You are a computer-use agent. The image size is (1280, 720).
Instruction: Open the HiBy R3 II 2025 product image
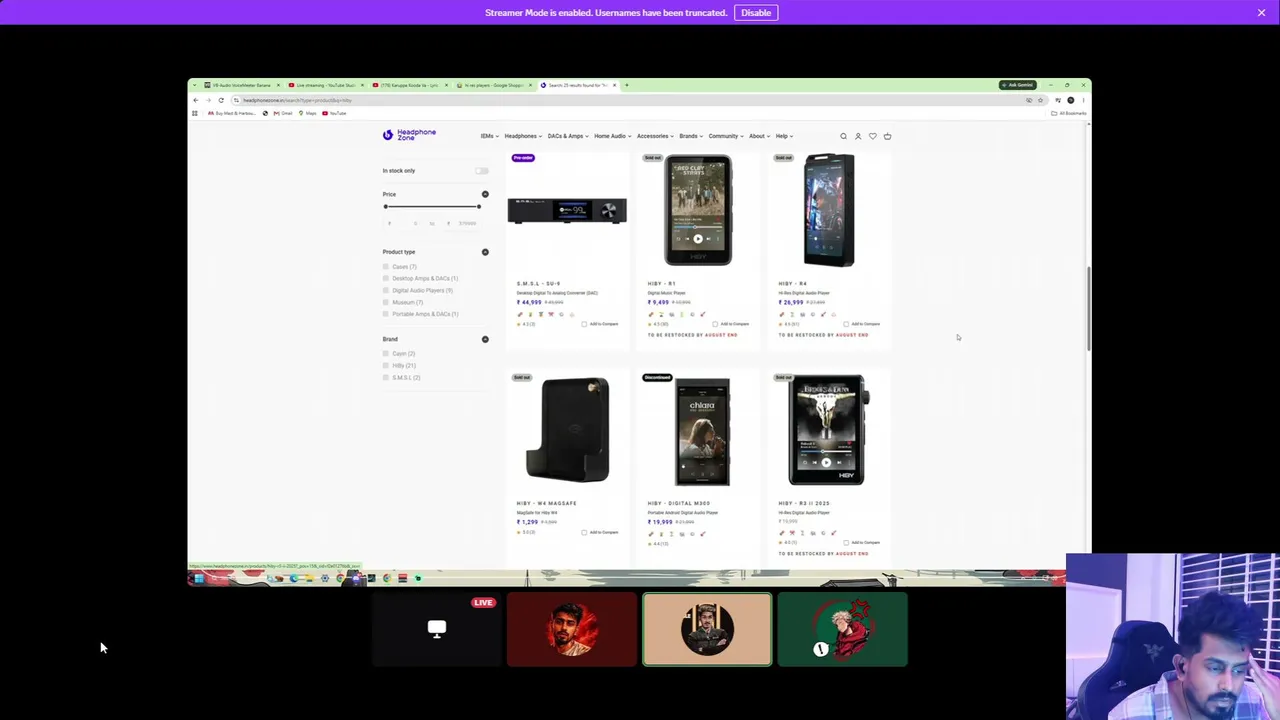[828, 430]
